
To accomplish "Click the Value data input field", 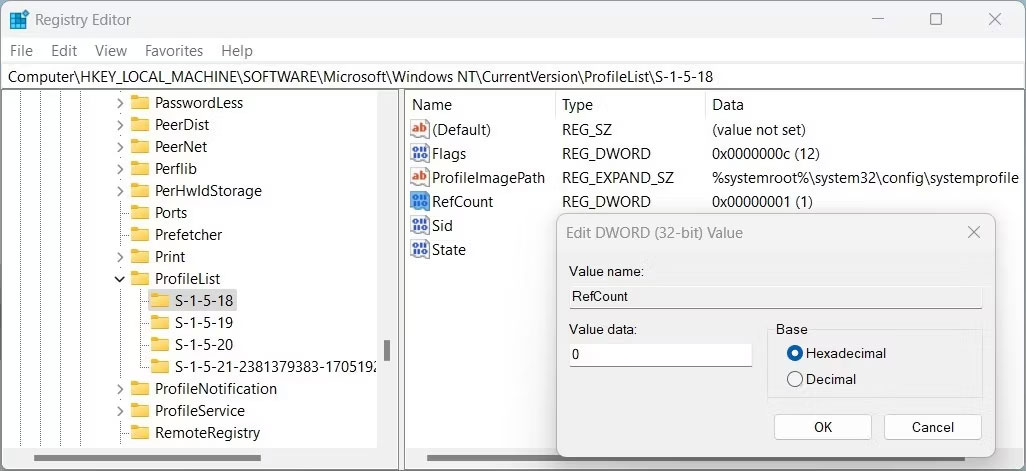I will coord(660,355).
